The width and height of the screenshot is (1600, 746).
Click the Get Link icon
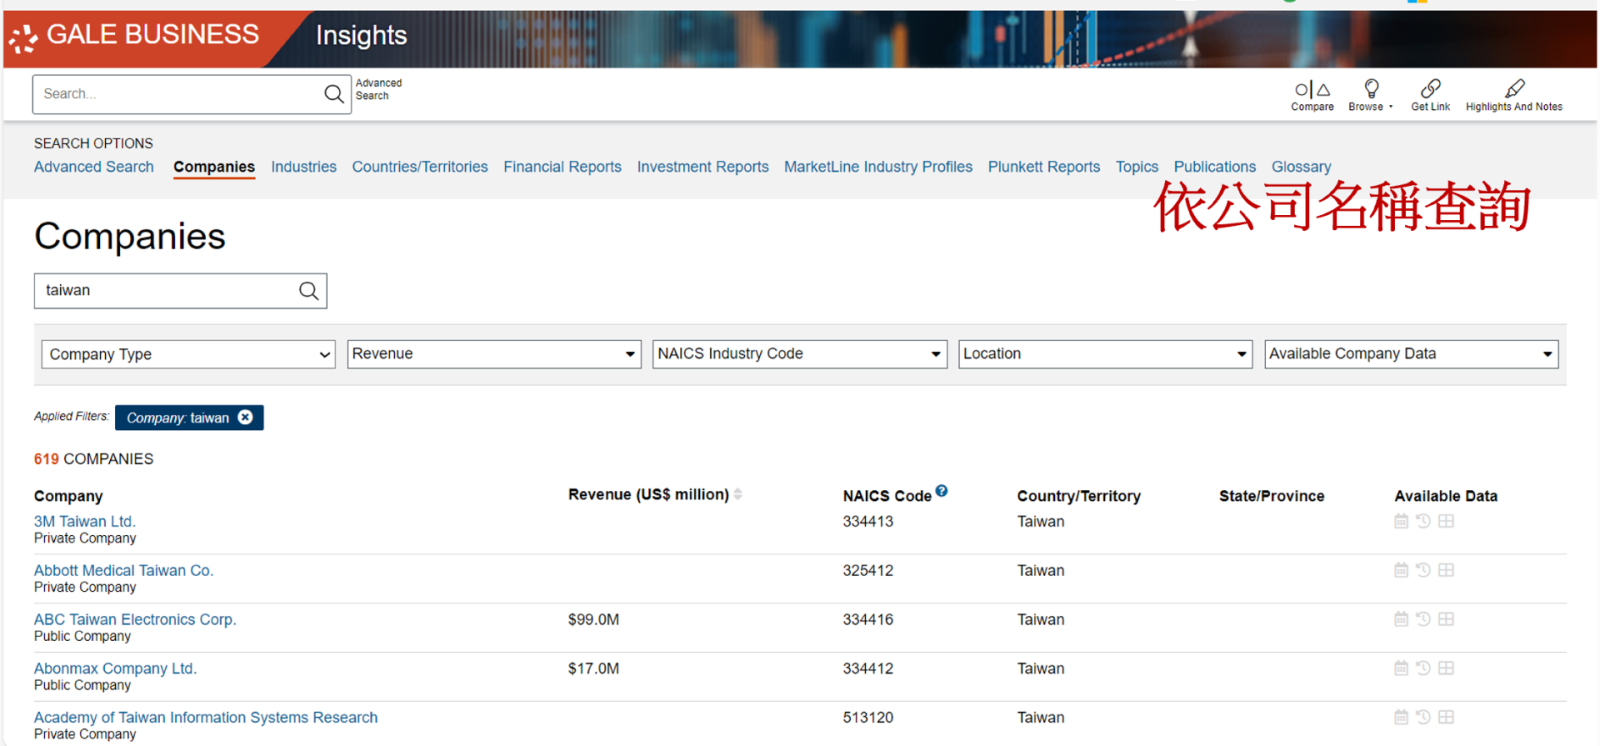(x=1430, y=90)
